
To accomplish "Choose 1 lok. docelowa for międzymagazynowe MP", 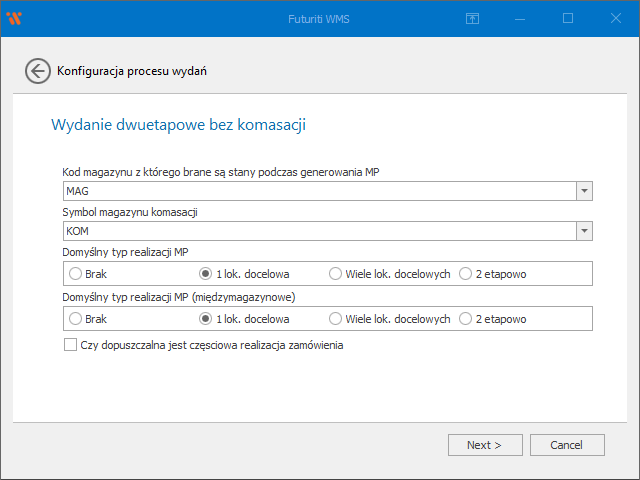I will (206, 319).
